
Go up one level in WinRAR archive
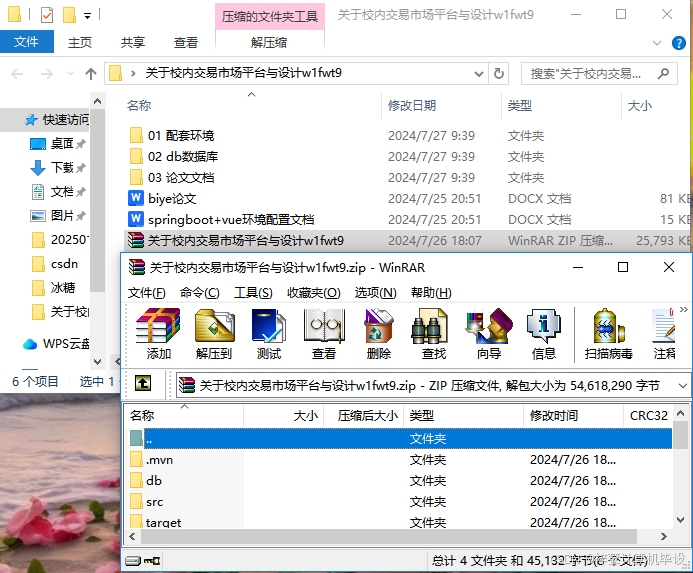[x=143, y=383]
